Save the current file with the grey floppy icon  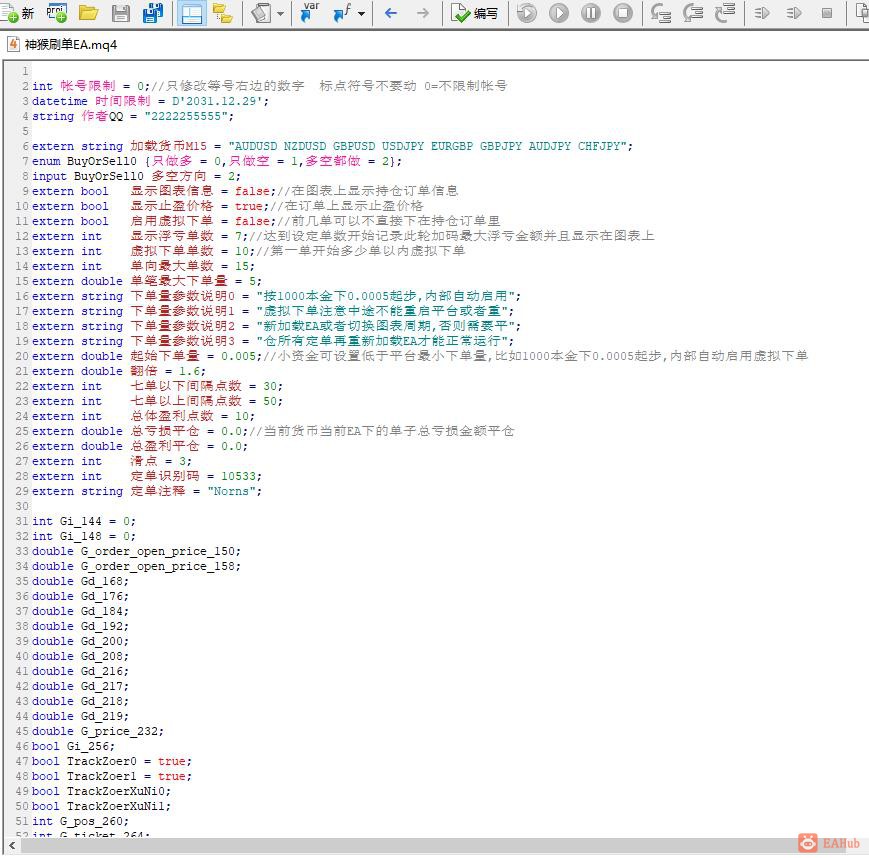coord(120,13)
